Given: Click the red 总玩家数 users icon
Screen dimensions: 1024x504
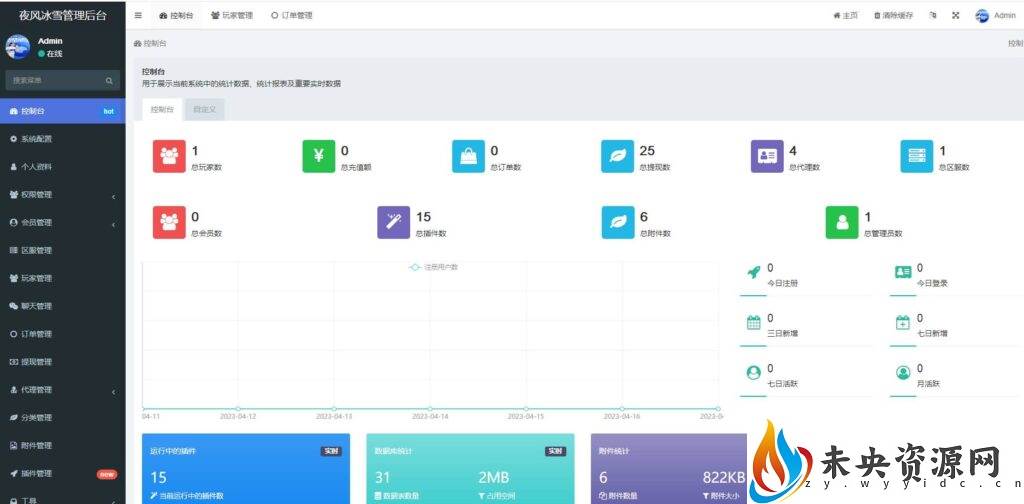Looking at the screenshot, I should click(x=169, y=157).
